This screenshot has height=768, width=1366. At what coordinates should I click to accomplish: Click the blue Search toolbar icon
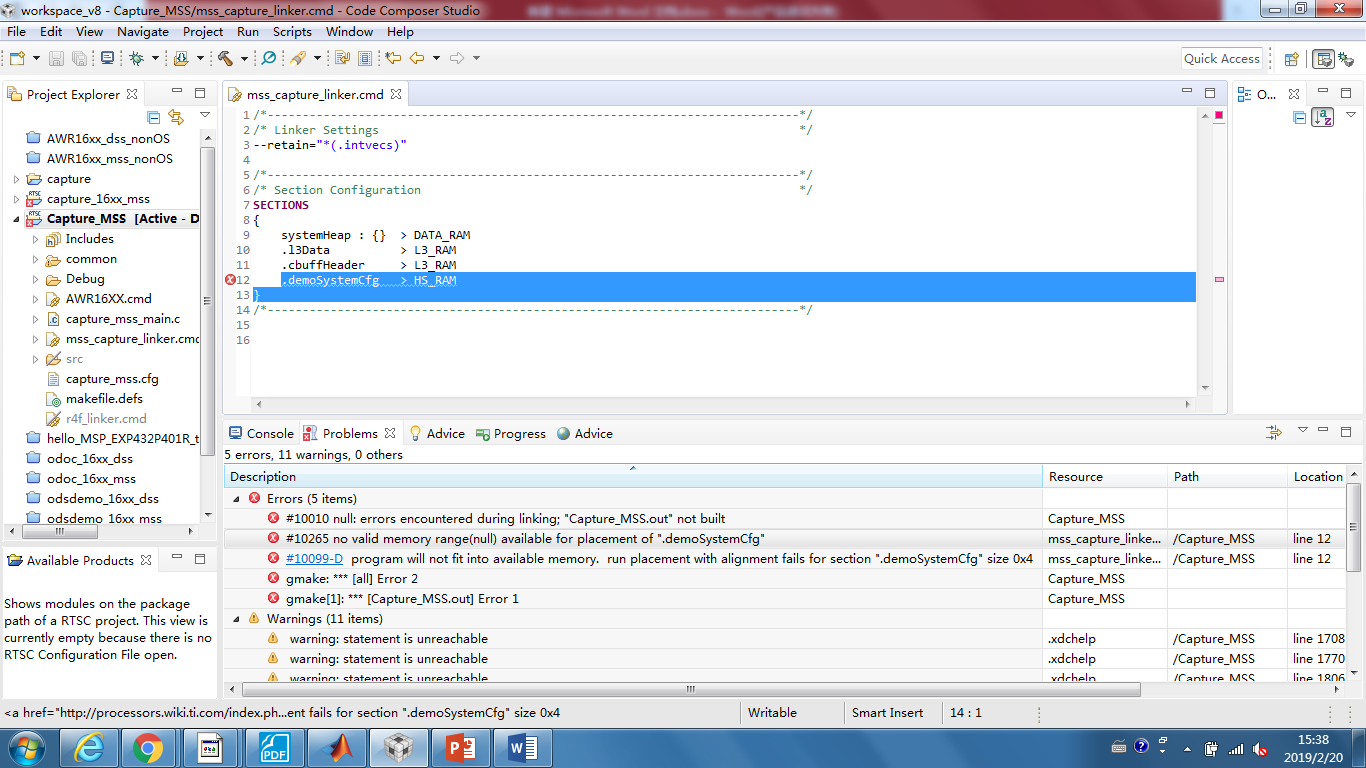point(268,58)
